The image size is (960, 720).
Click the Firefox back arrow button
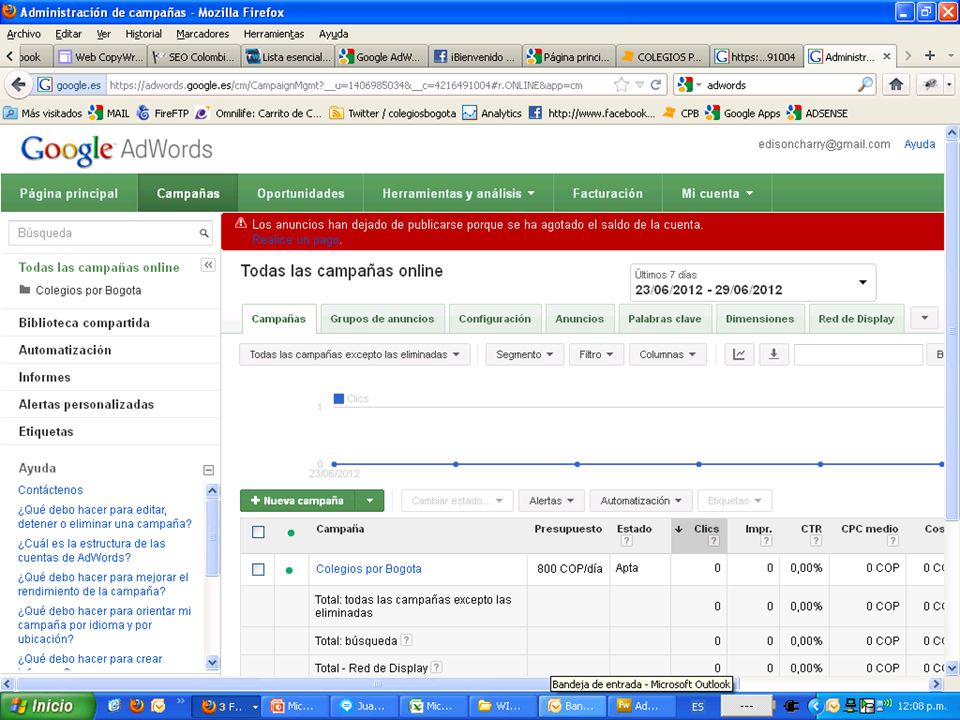pos(18,84)
